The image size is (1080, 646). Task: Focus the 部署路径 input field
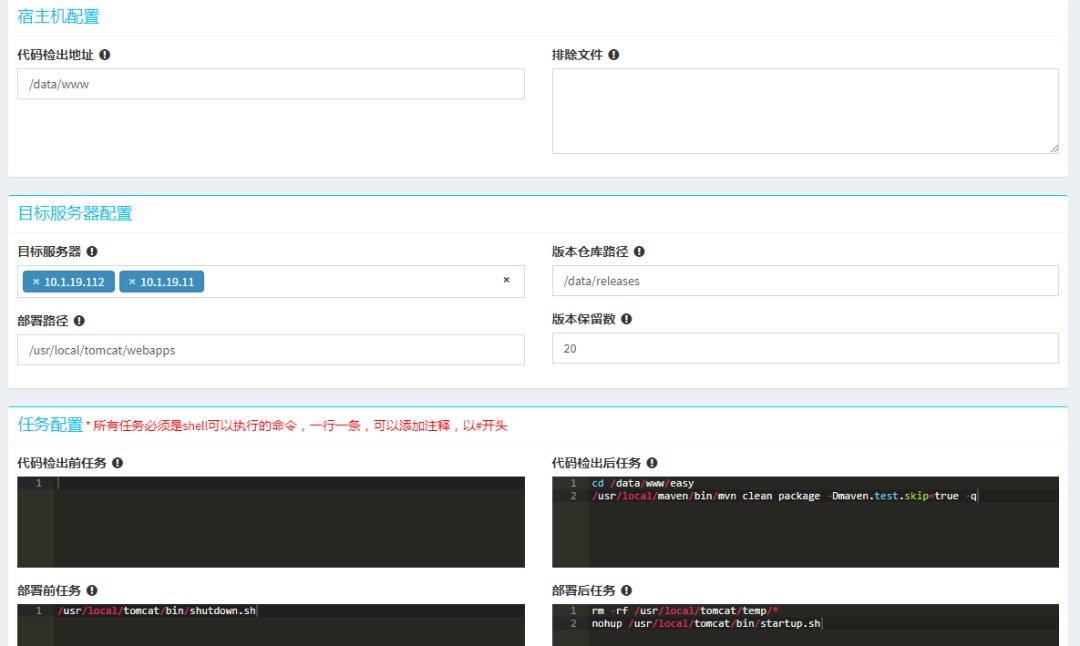point(271,350)
